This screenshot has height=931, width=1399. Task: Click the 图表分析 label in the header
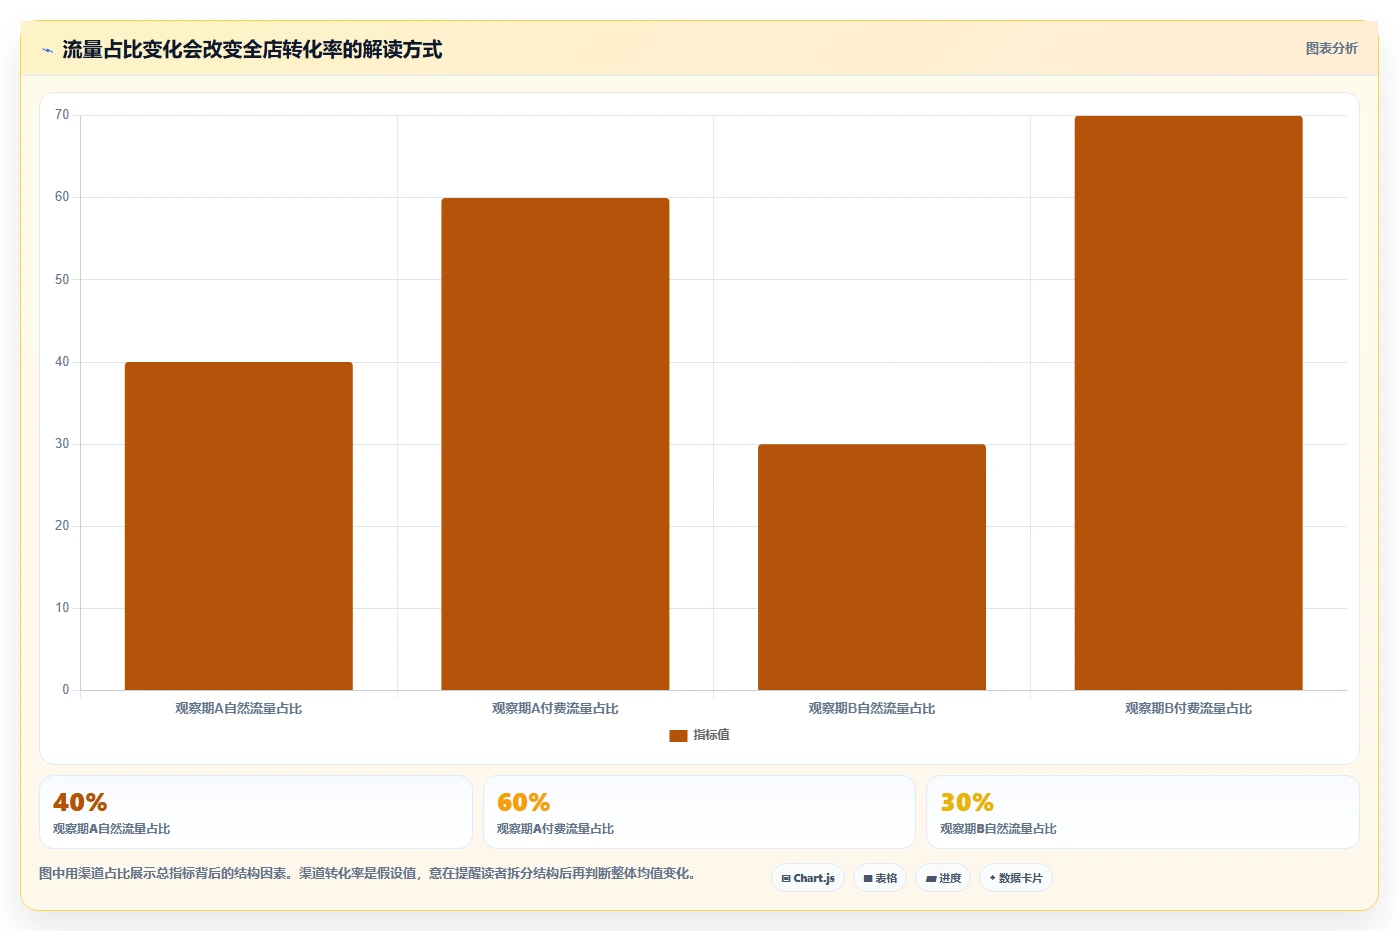(x=1331, y=48)
